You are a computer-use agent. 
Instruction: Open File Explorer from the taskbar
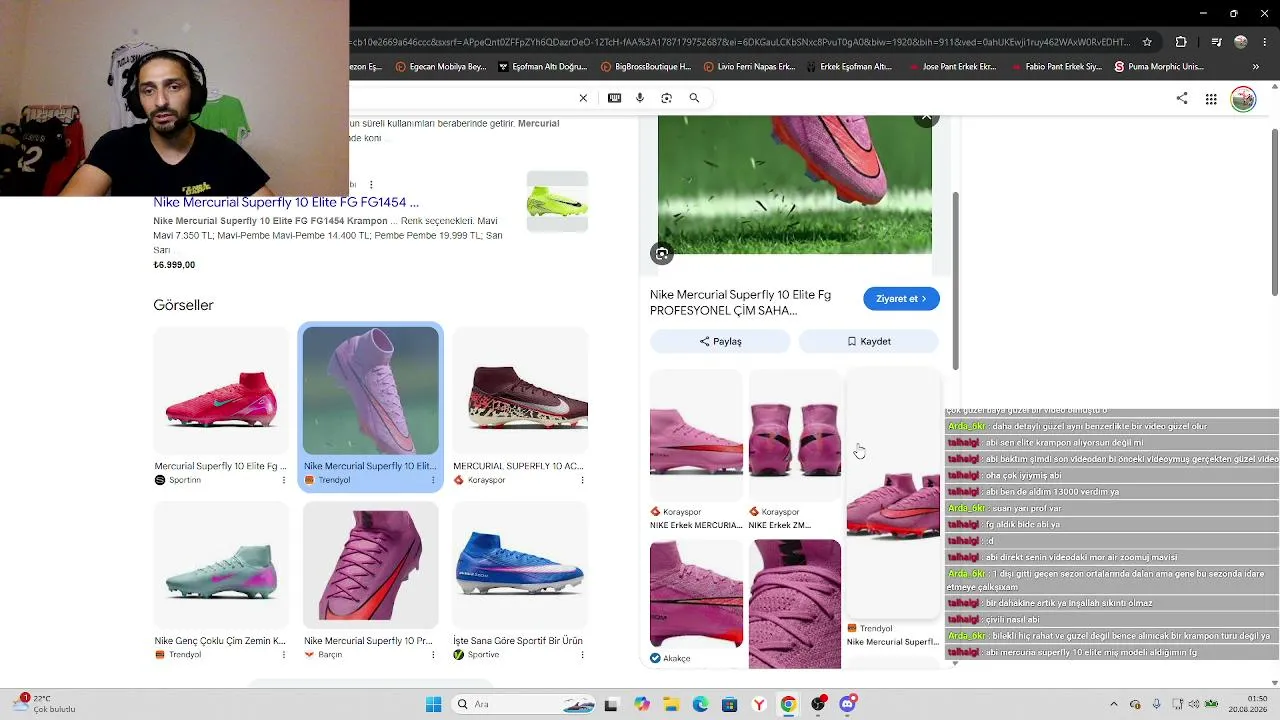click(671, 704)
